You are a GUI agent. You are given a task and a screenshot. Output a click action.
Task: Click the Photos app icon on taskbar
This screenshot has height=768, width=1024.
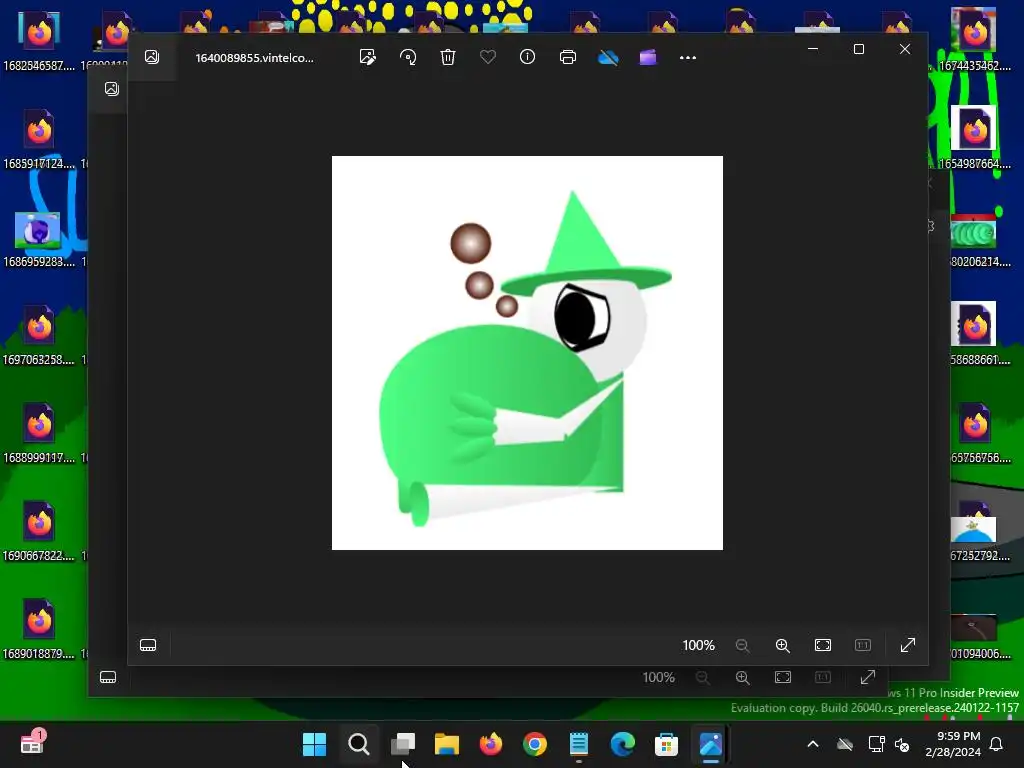pyautogui.click(x=711, y=744)
